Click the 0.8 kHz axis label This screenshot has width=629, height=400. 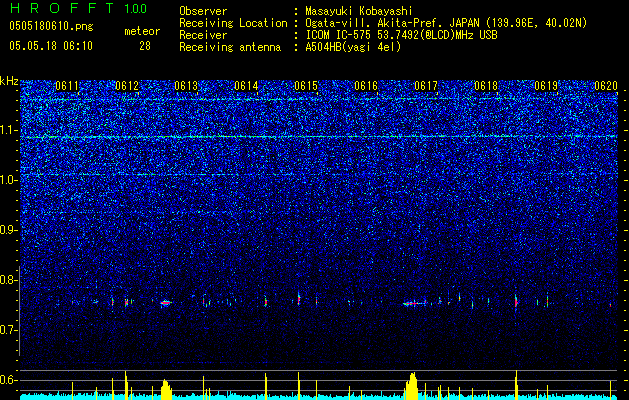[x=9, y=280]
